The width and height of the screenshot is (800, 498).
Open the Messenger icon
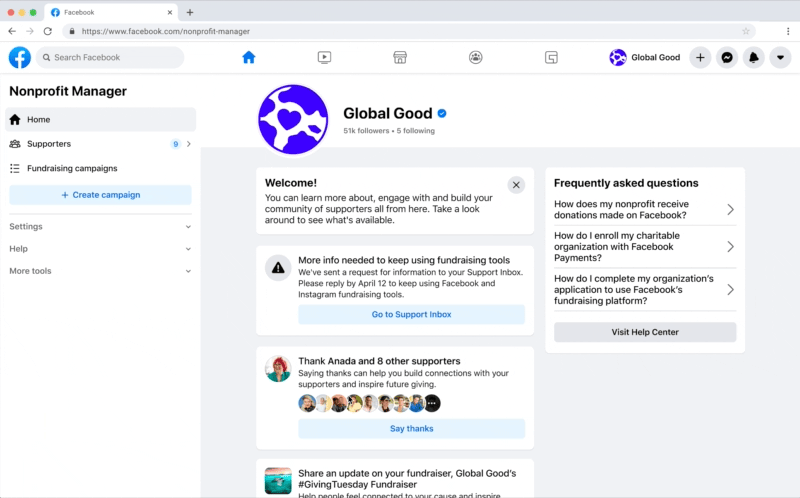tap(727, 57)
